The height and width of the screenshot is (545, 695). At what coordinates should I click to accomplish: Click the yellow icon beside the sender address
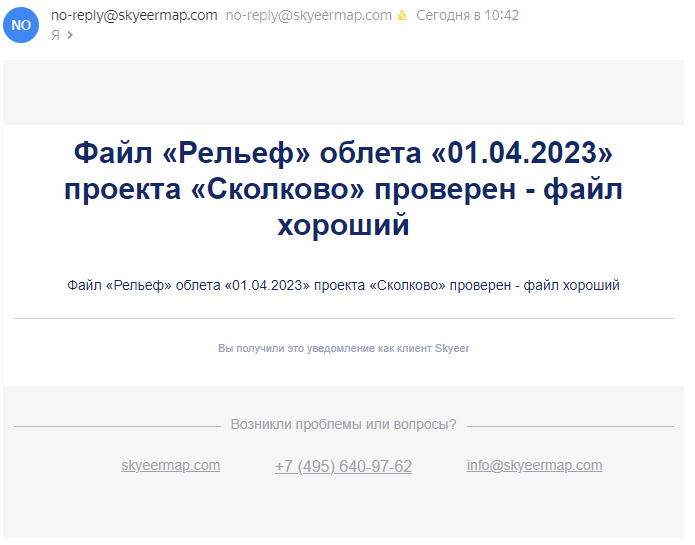click(x=402, y=16)
